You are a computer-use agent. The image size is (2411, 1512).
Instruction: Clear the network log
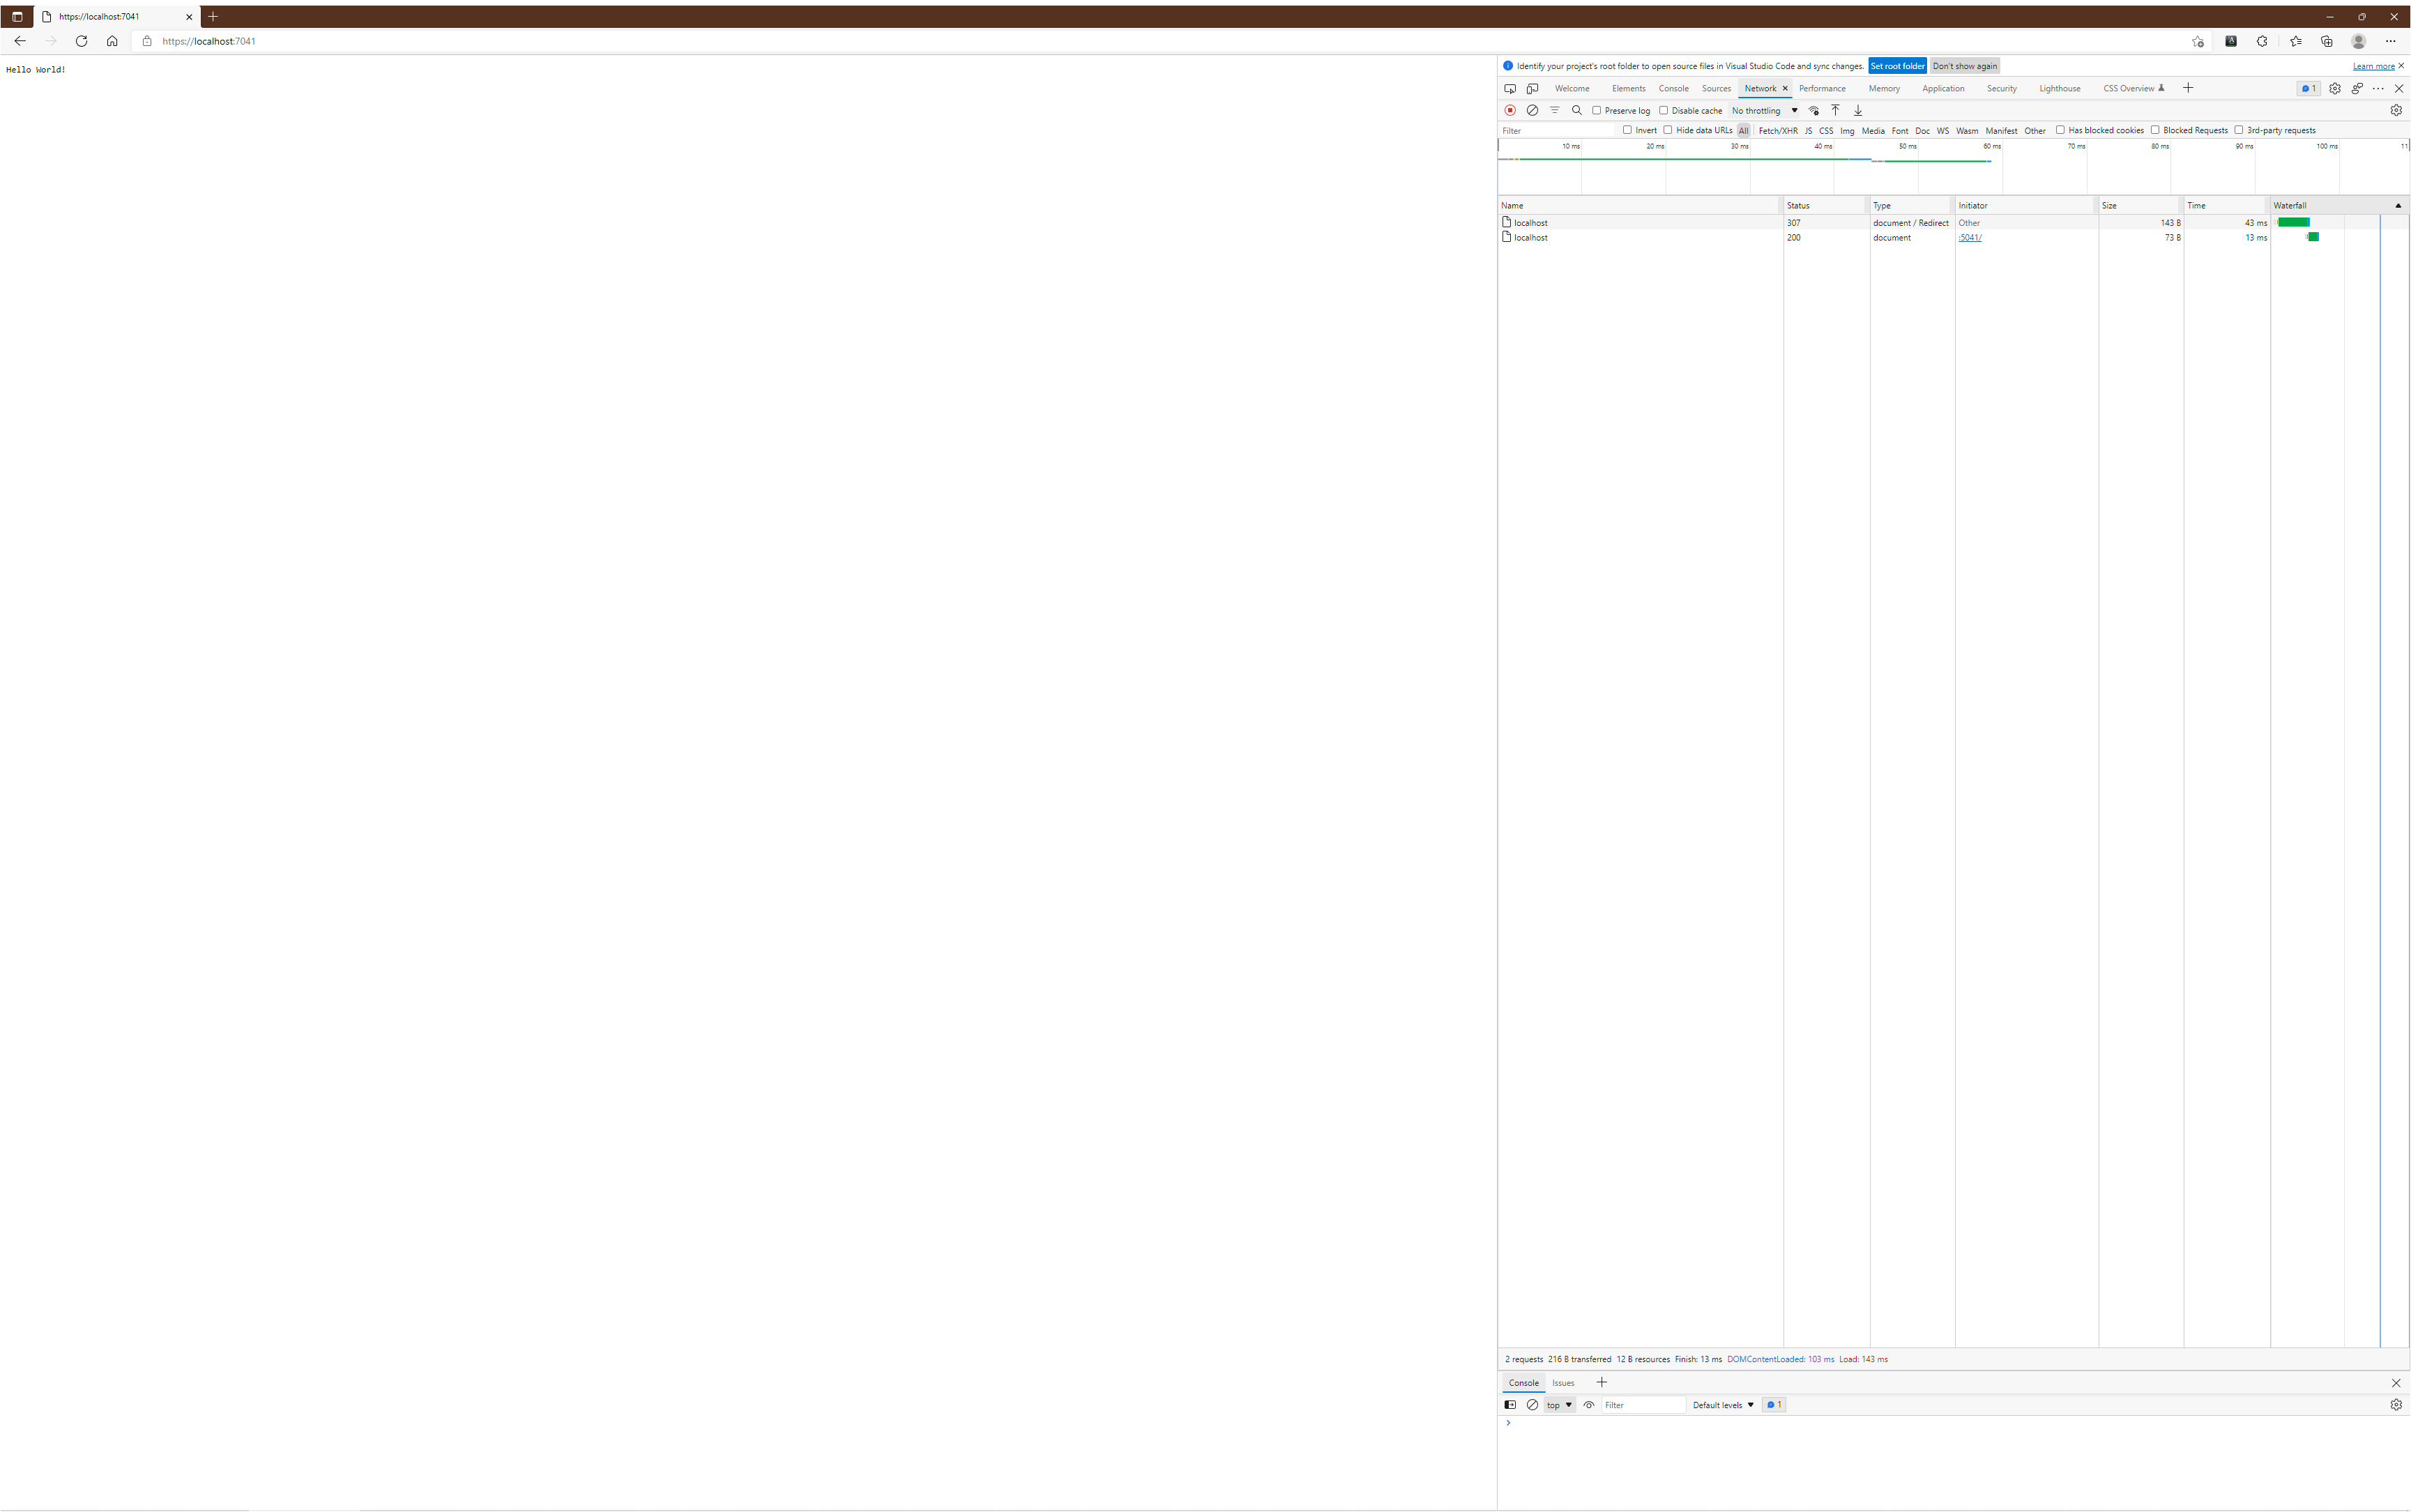point(1532,110)
